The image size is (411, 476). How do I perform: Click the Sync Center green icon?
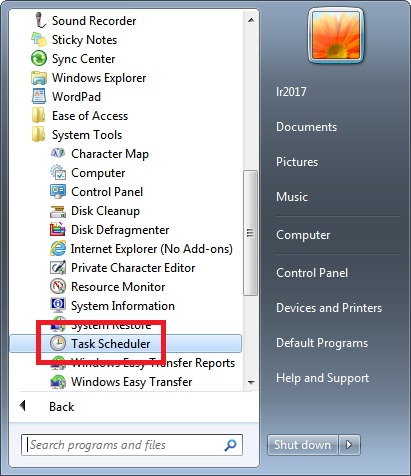coord(39,59)
